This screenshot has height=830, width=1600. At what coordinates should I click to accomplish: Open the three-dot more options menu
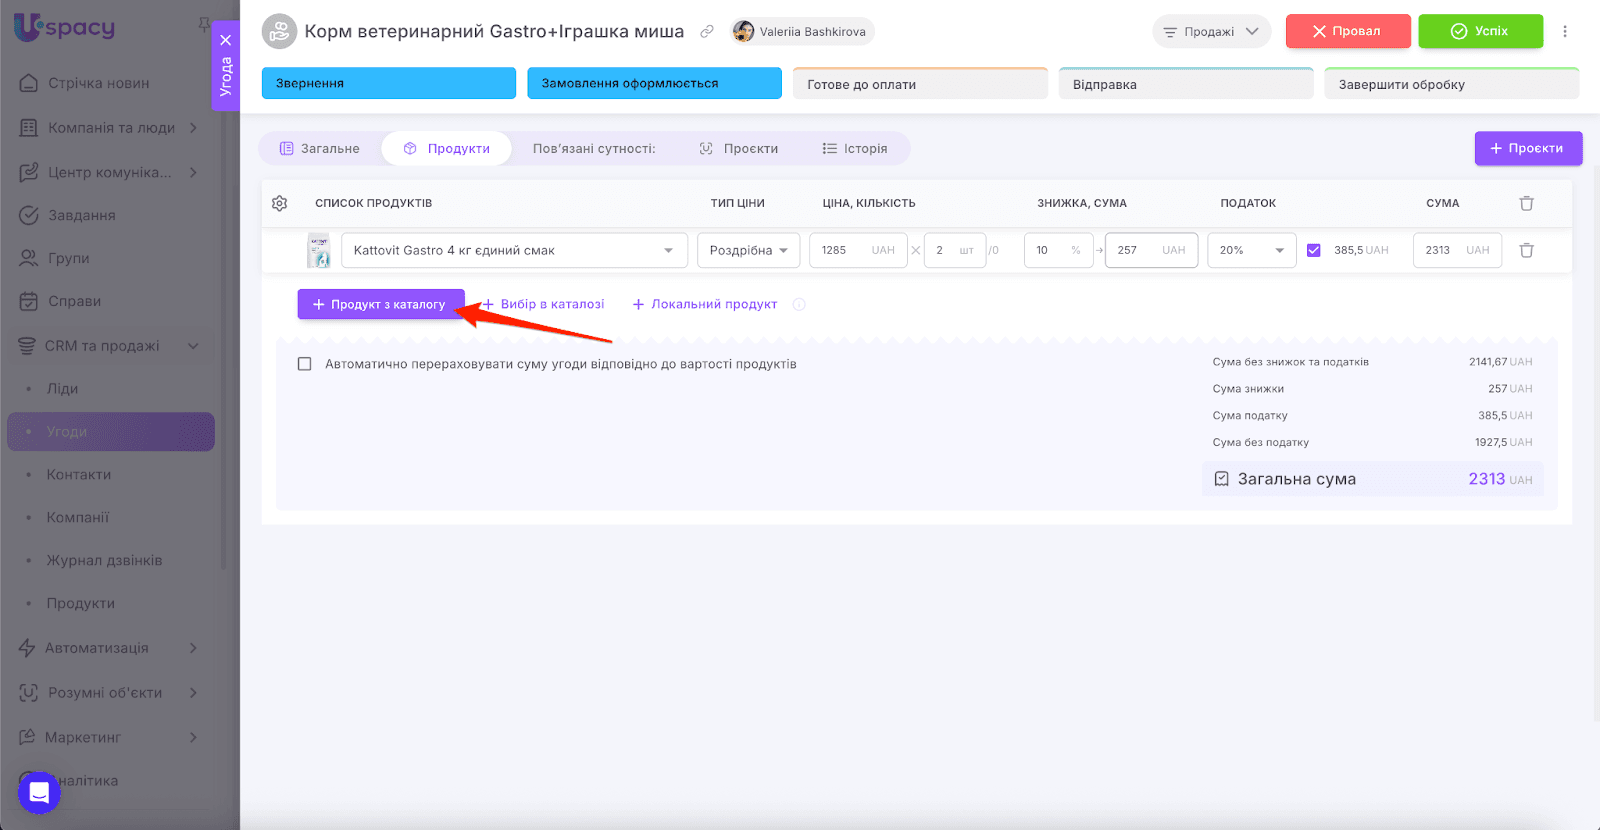(x=1565, y=31)
